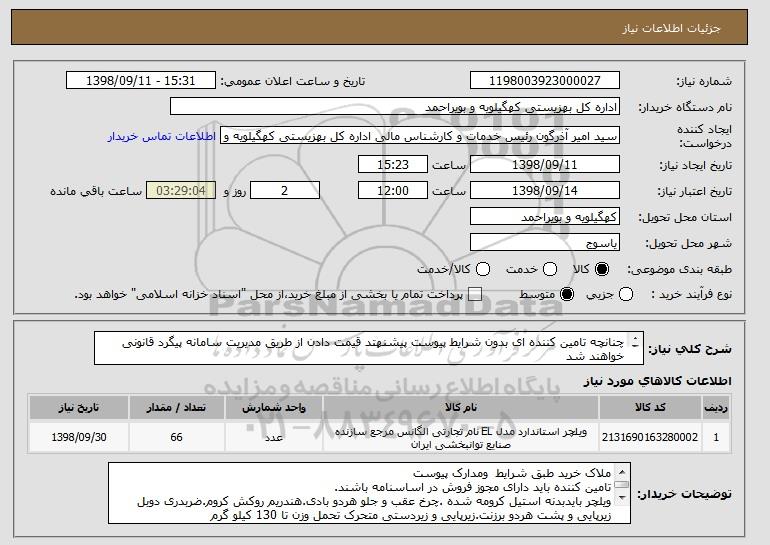This screenshot has width=770, height=545.
Task: Click the توضیحات خریدار label
Action: (x=685, y=494)
